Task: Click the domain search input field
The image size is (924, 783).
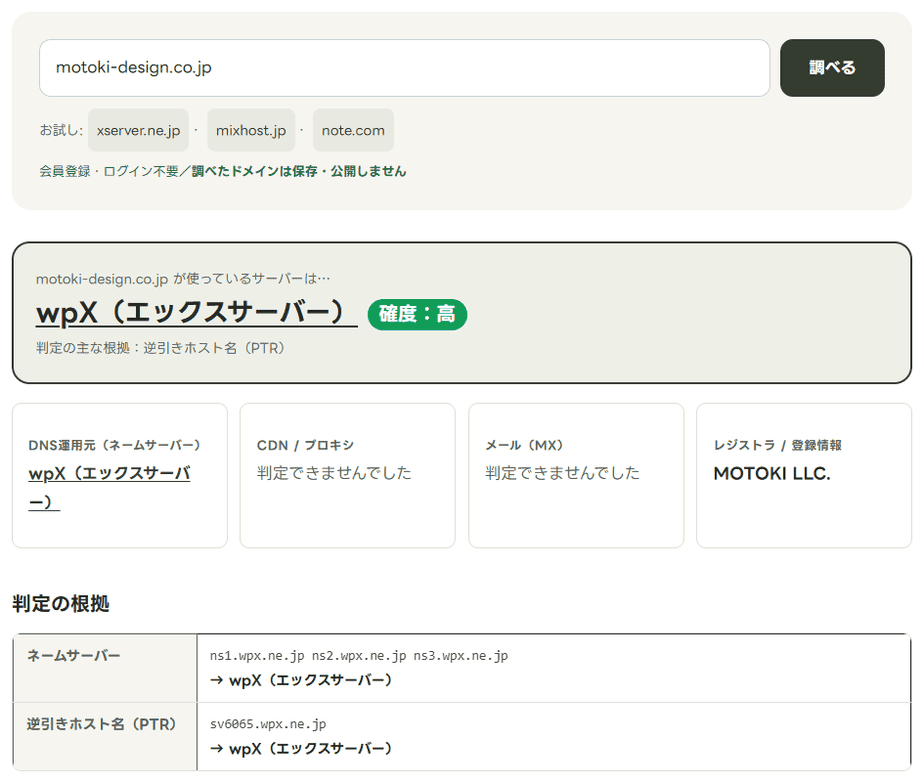Action: click(404, 68)
